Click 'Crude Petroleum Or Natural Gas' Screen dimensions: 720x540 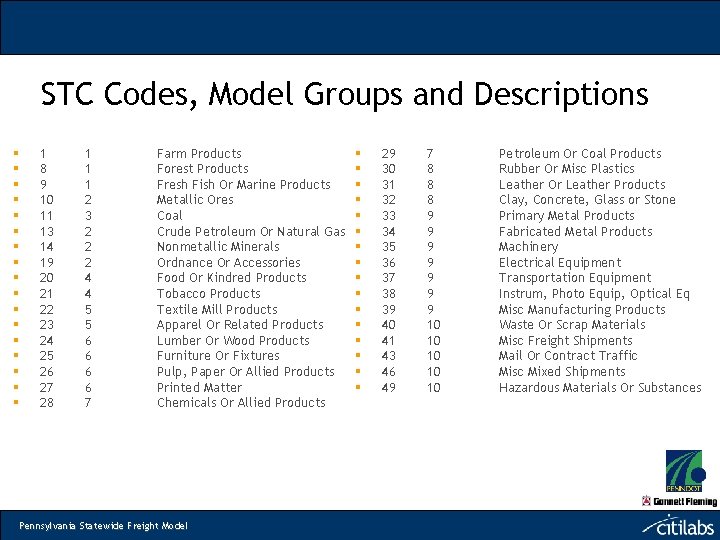click(x=251, y=231)
